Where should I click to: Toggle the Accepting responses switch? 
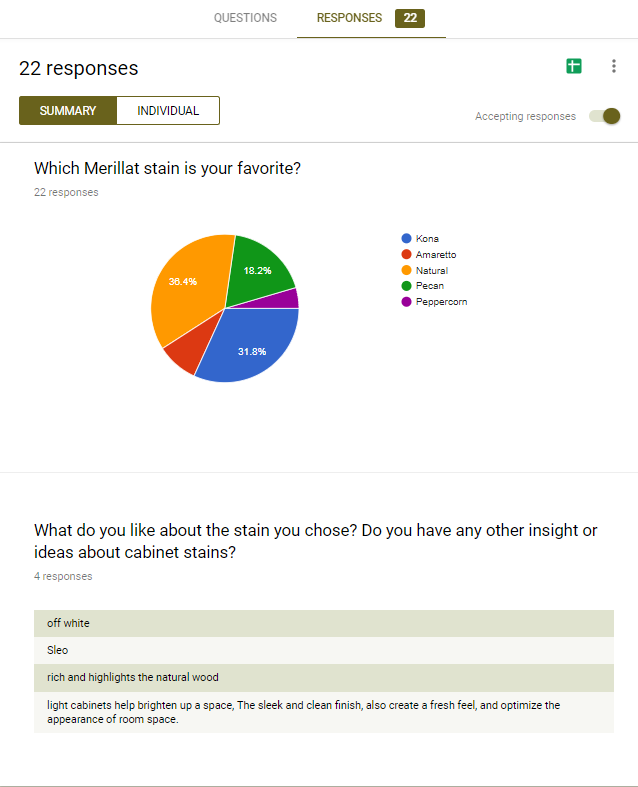coord(605,116)
